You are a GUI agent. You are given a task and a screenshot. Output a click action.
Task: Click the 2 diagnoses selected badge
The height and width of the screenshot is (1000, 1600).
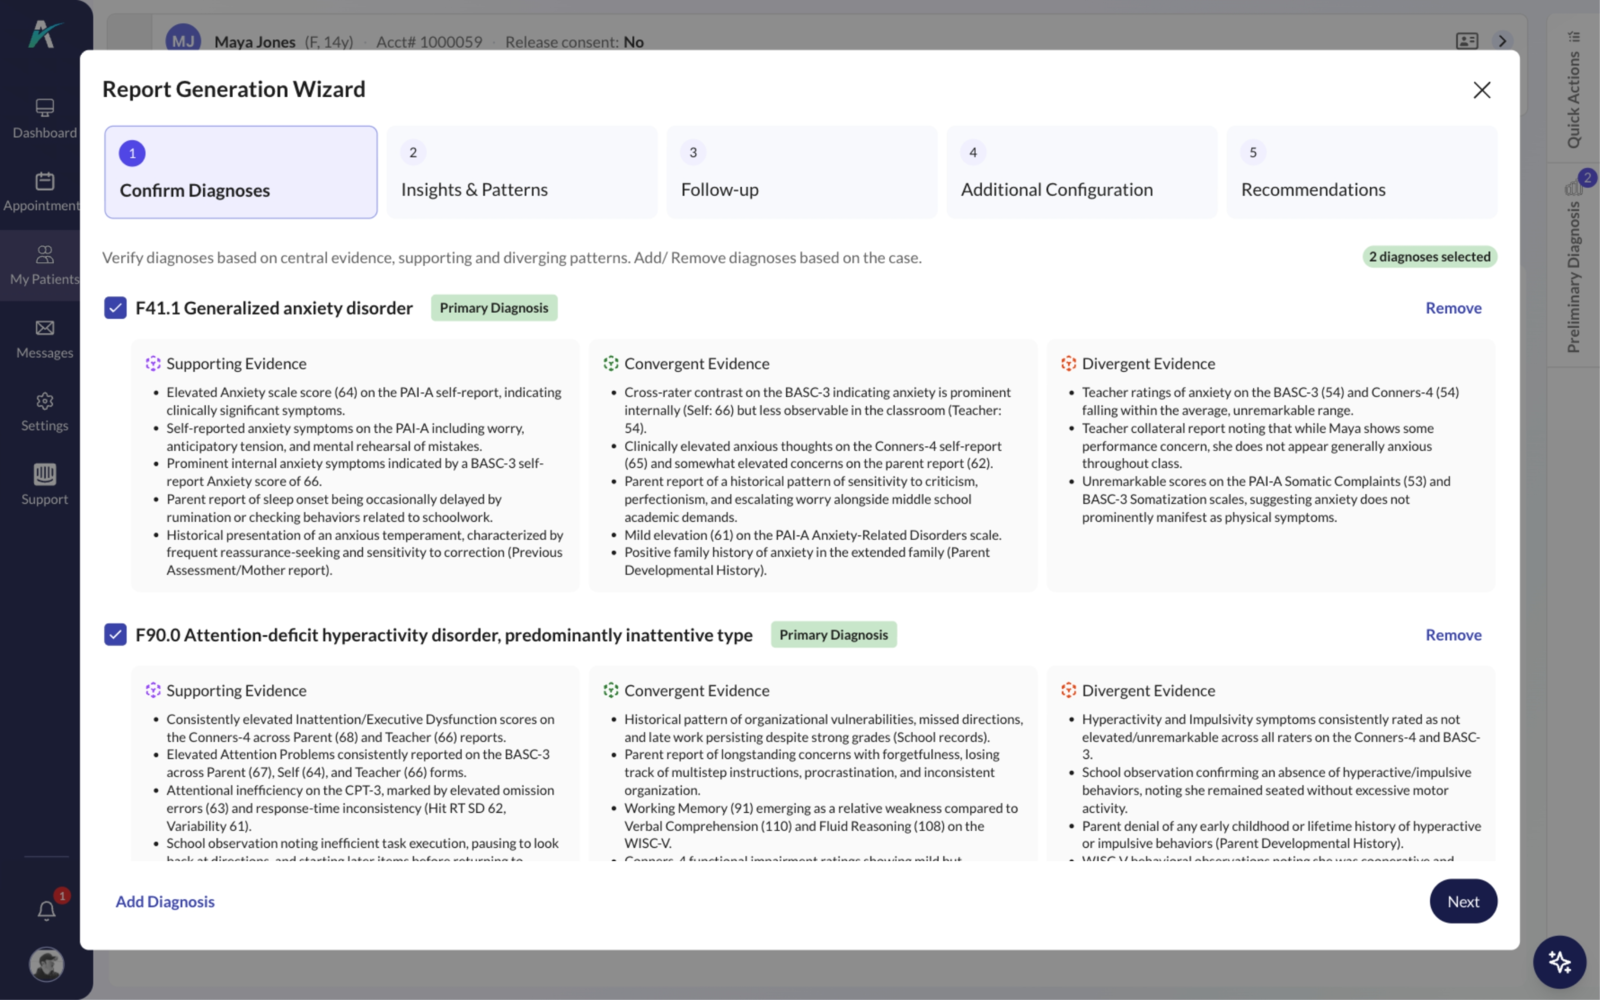[x=1430, y=257]
